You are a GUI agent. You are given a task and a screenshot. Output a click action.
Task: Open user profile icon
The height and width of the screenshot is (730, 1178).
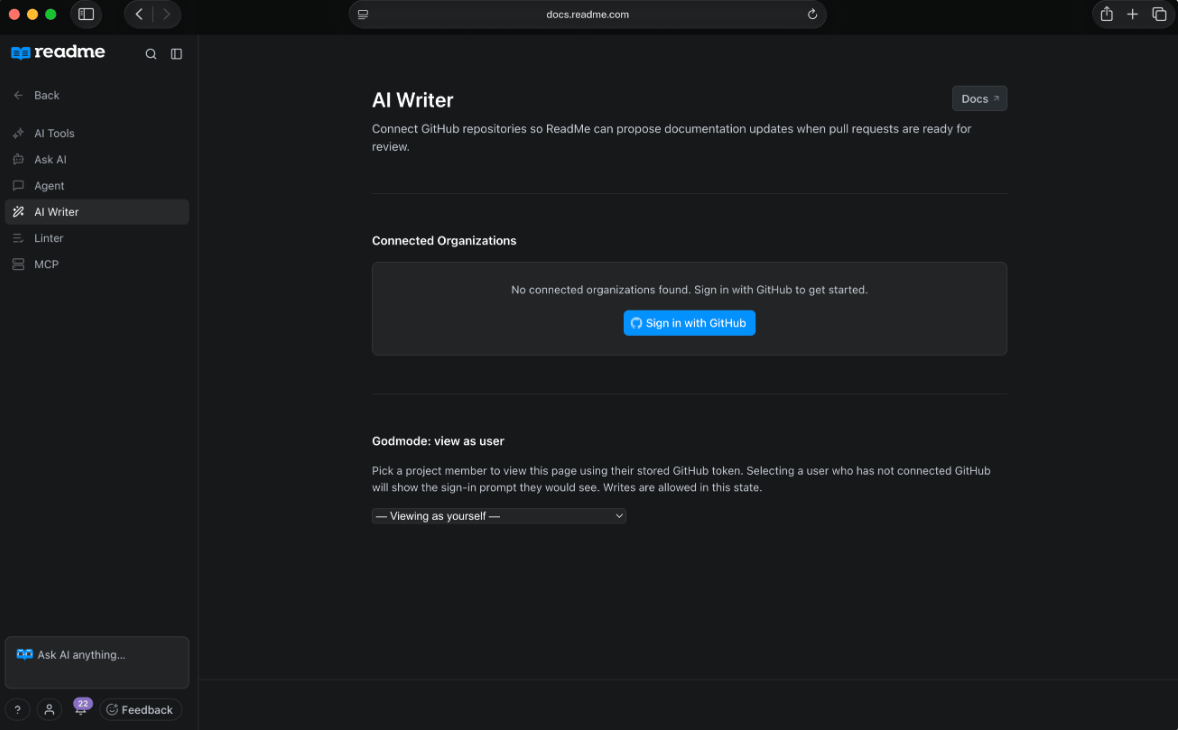pyautogui.click(x=50, y=710)
